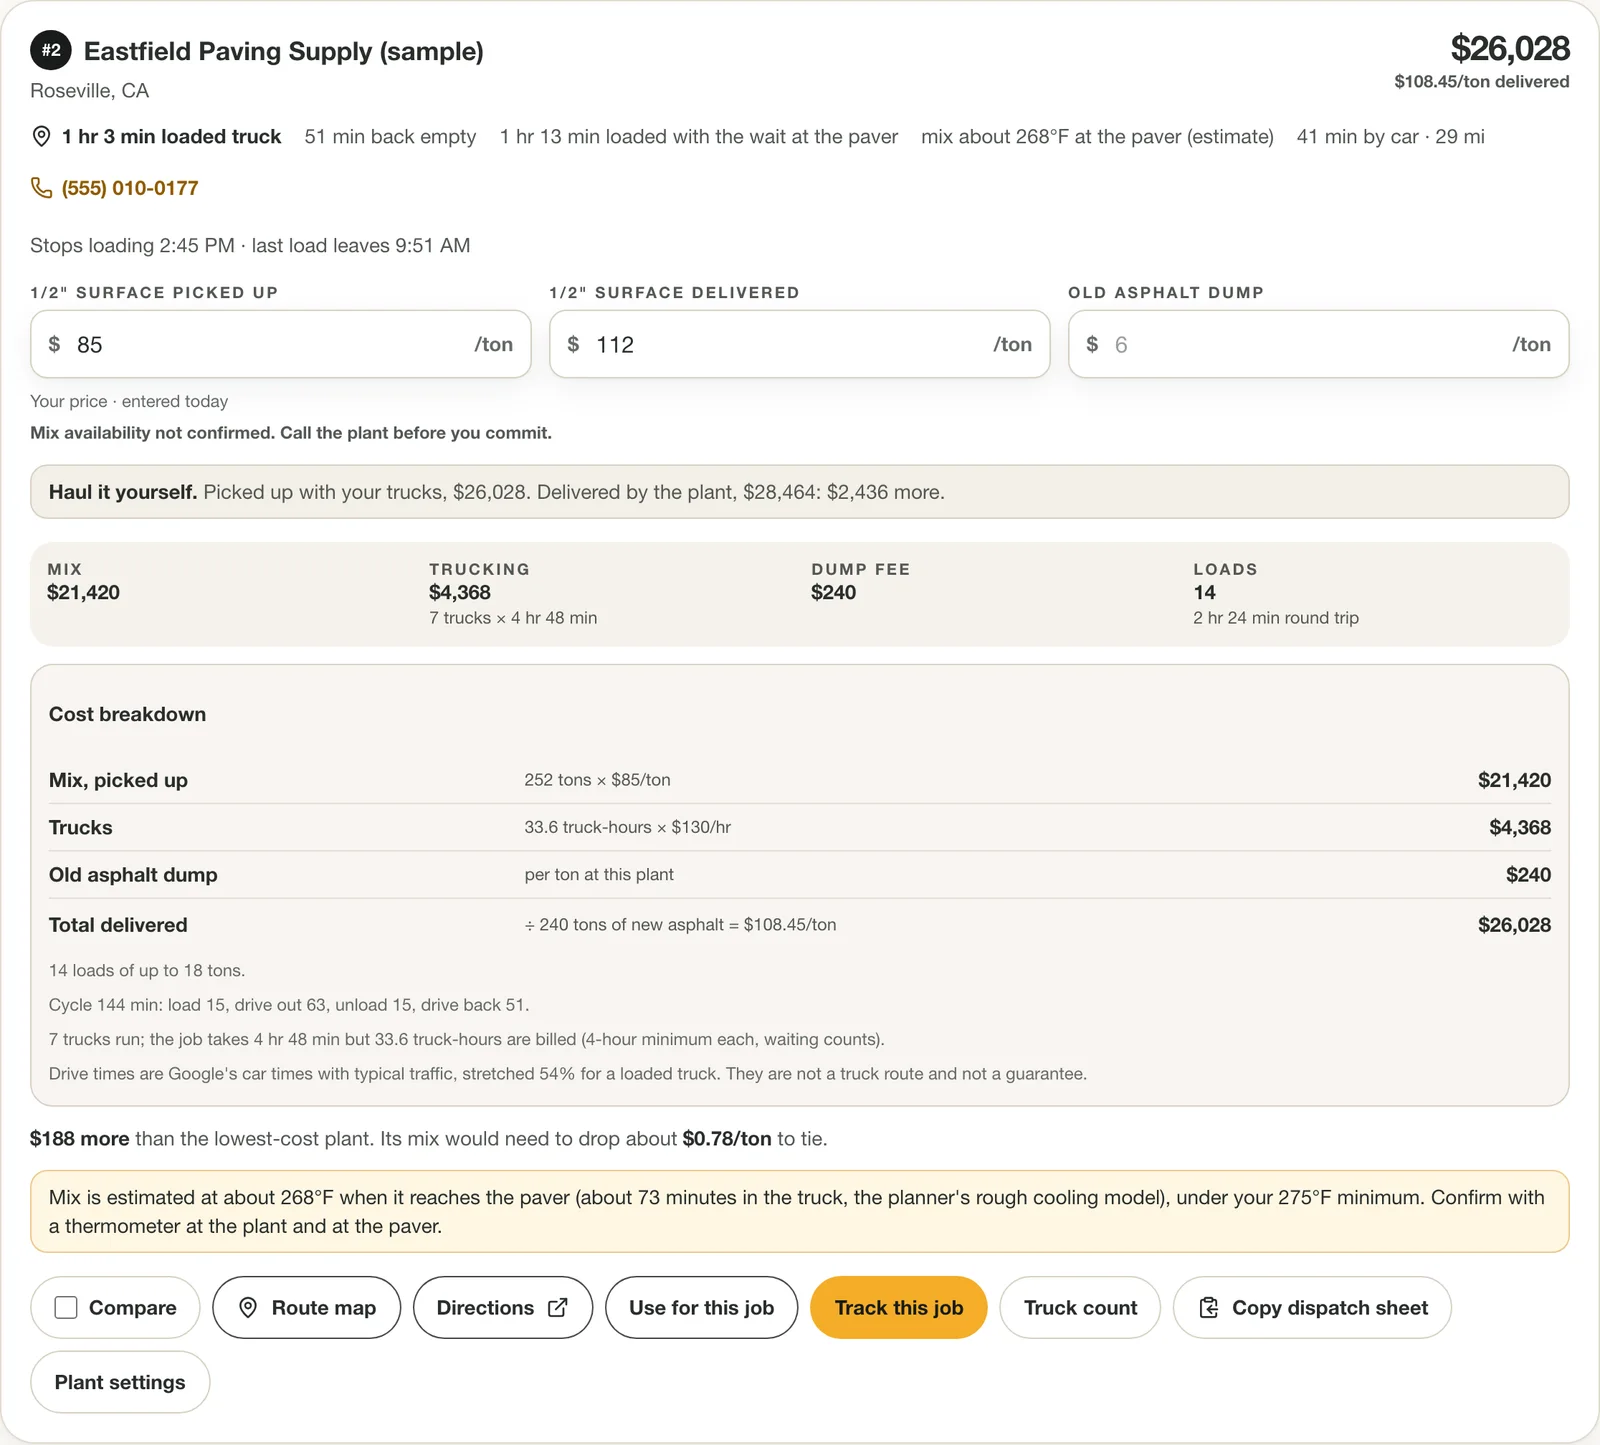
Task: Open Directions in a new window
Action: [x=503, y=1307]
